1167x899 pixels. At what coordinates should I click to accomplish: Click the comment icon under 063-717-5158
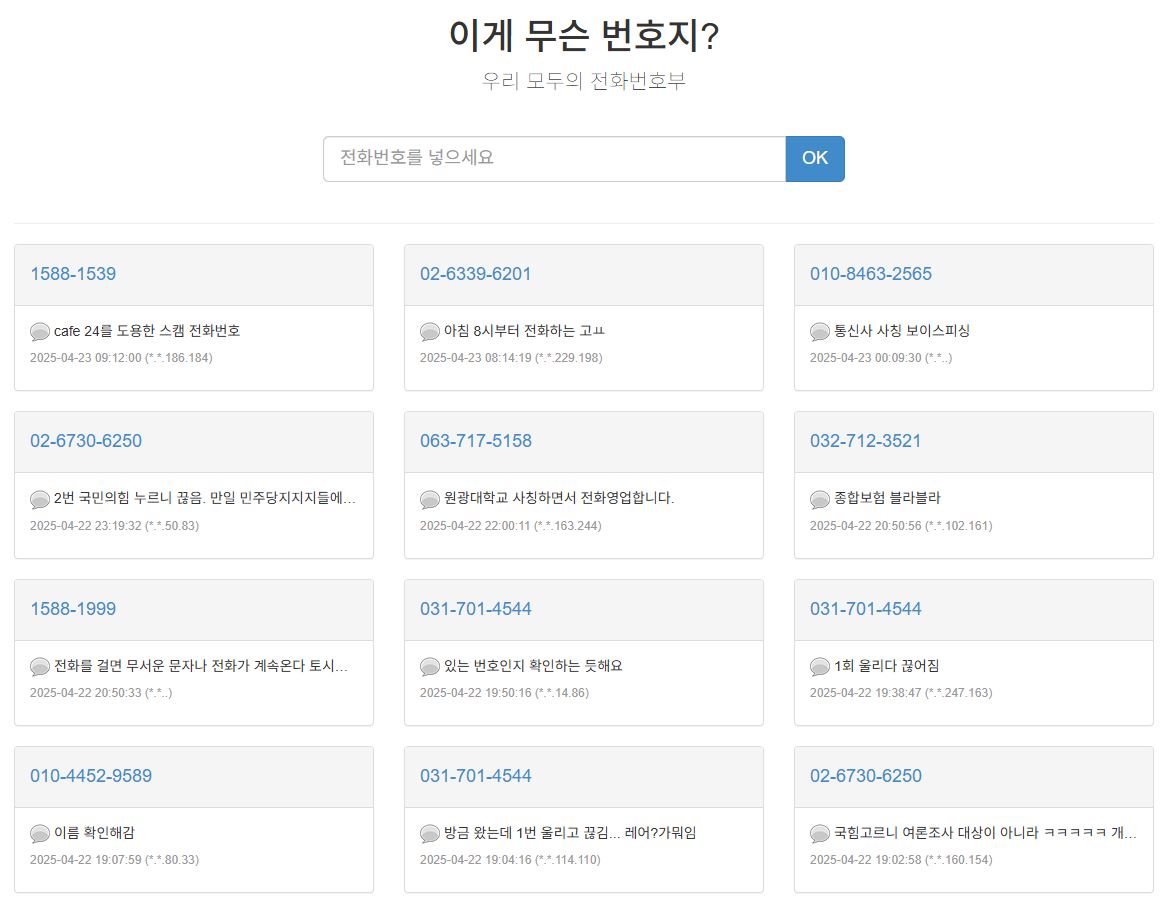click(429, 499)
